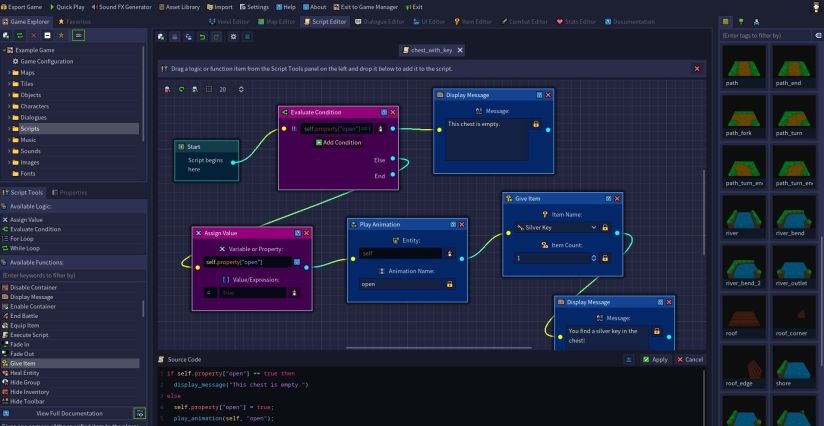The height and width of the screenshot is (426, 824).
Task: Apply the source code changes
Action: pos(656,359)
